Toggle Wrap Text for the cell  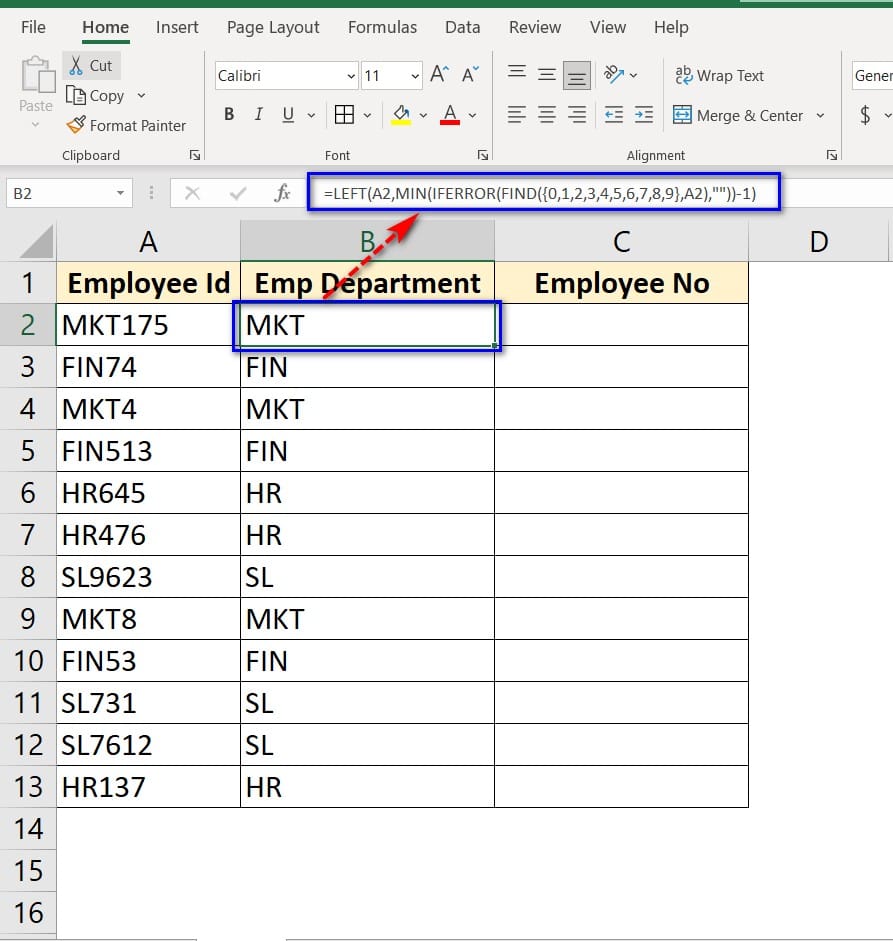(719, 76)
